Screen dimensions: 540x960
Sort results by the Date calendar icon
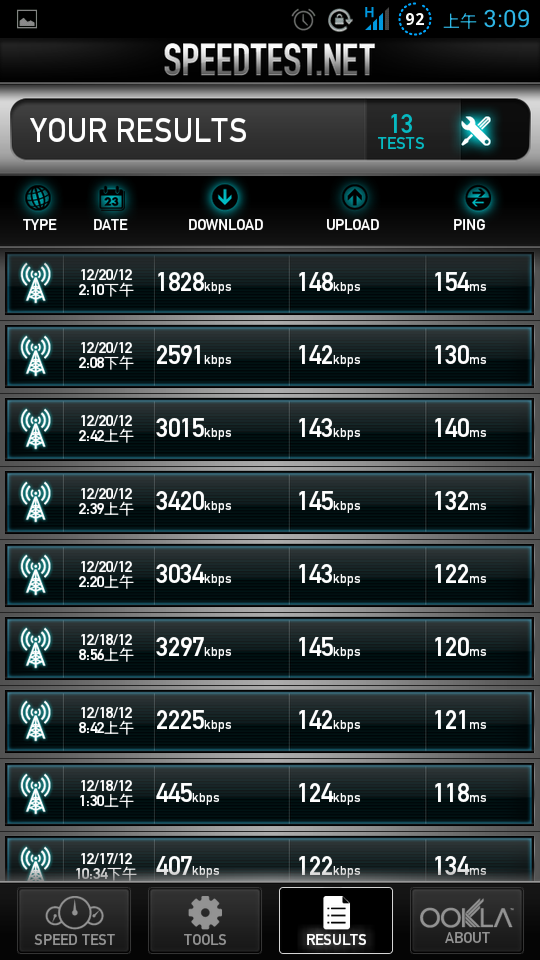click(x=111, y=198)
